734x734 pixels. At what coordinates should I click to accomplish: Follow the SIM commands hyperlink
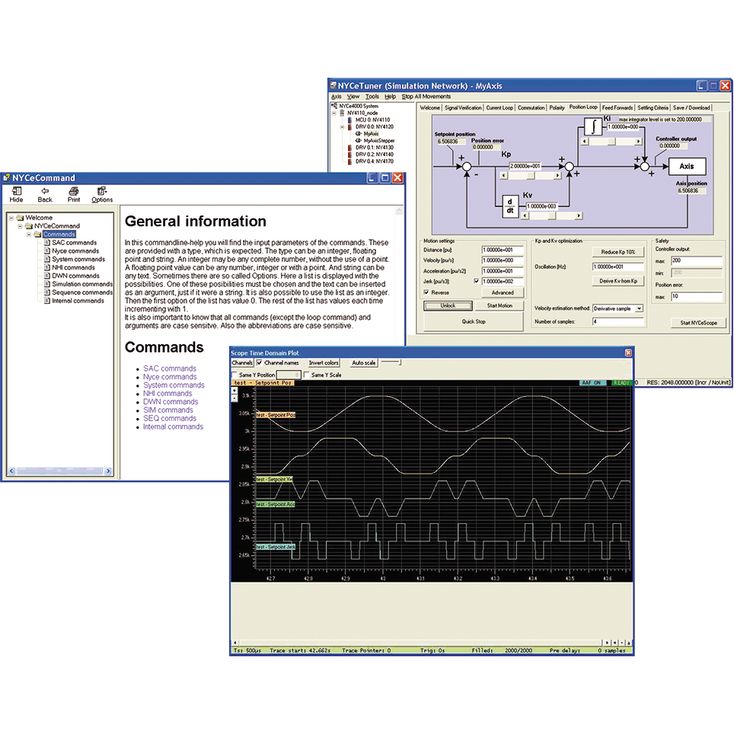[168, 410]
